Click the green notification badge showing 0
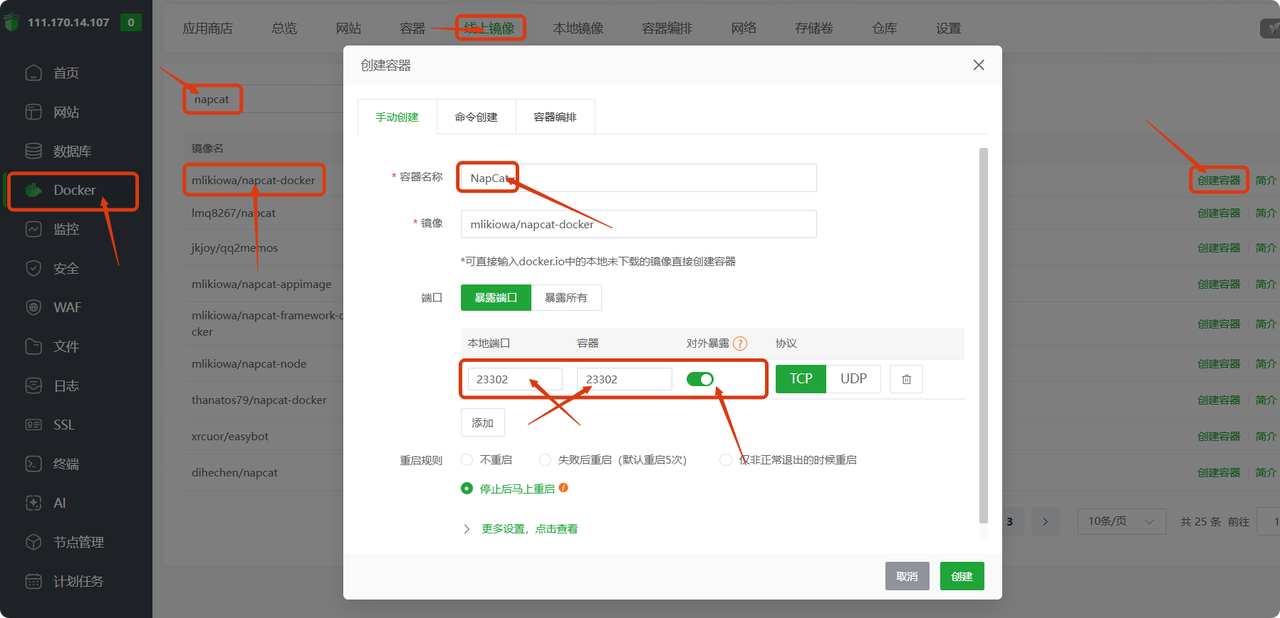Screen dimensions: 1280x618 130,22
